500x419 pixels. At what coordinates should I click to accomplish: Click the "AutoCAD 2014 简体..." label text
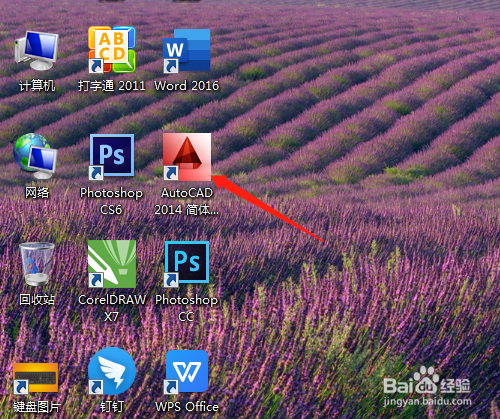pos(187,201)
